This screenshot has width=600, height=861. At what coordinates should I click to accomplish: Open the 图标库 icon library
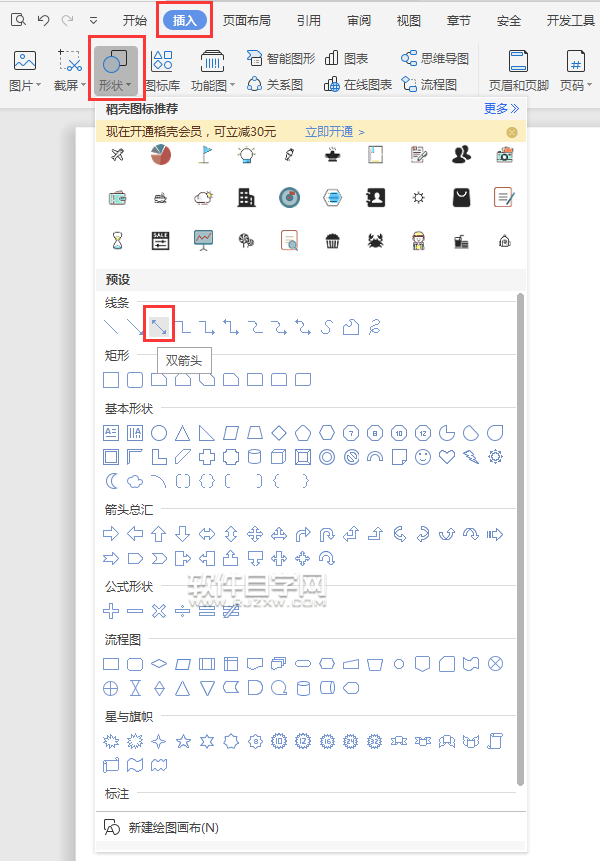(x=162, y=70)
